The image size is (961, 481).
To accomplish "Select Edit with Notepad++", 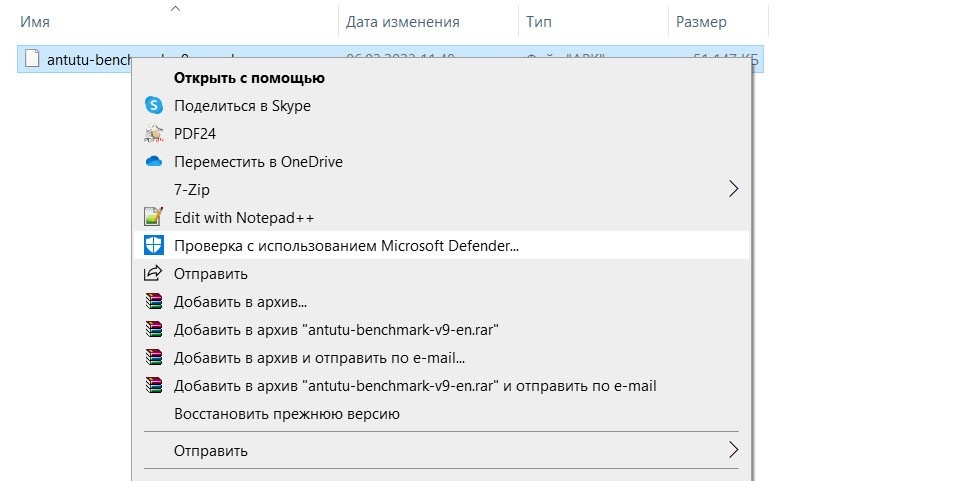I will click(244, 217).
